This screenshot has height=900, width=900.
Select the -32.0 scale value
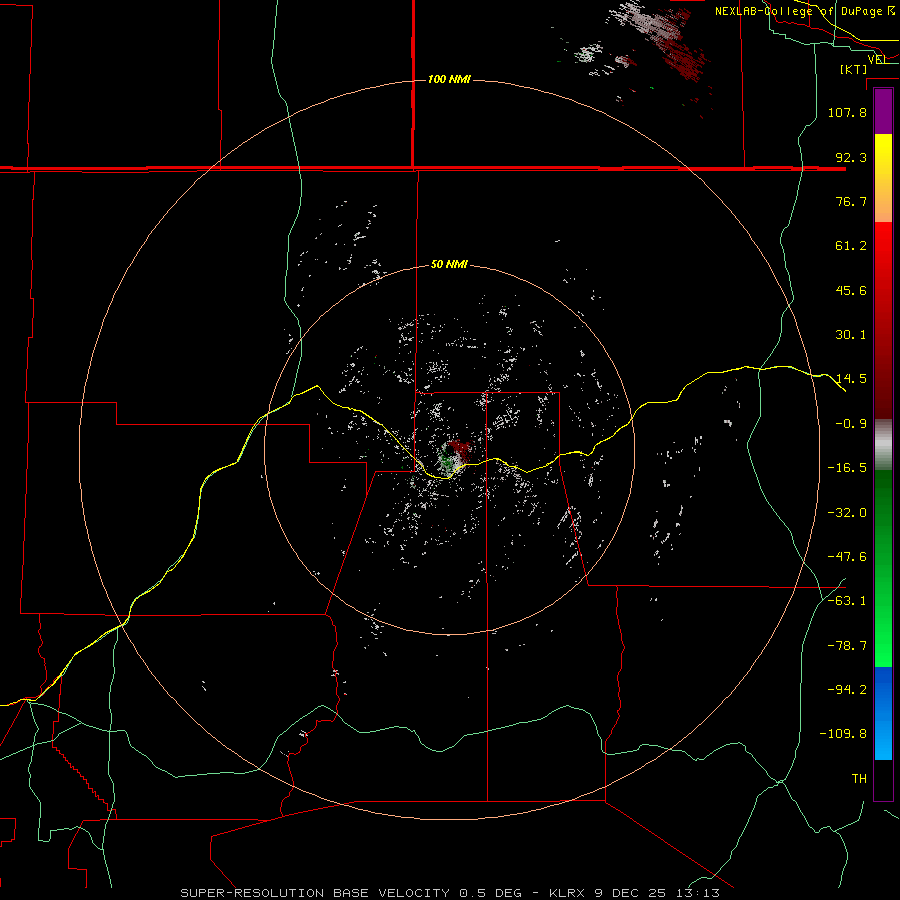pyautogui.click(x=847, y=513)
